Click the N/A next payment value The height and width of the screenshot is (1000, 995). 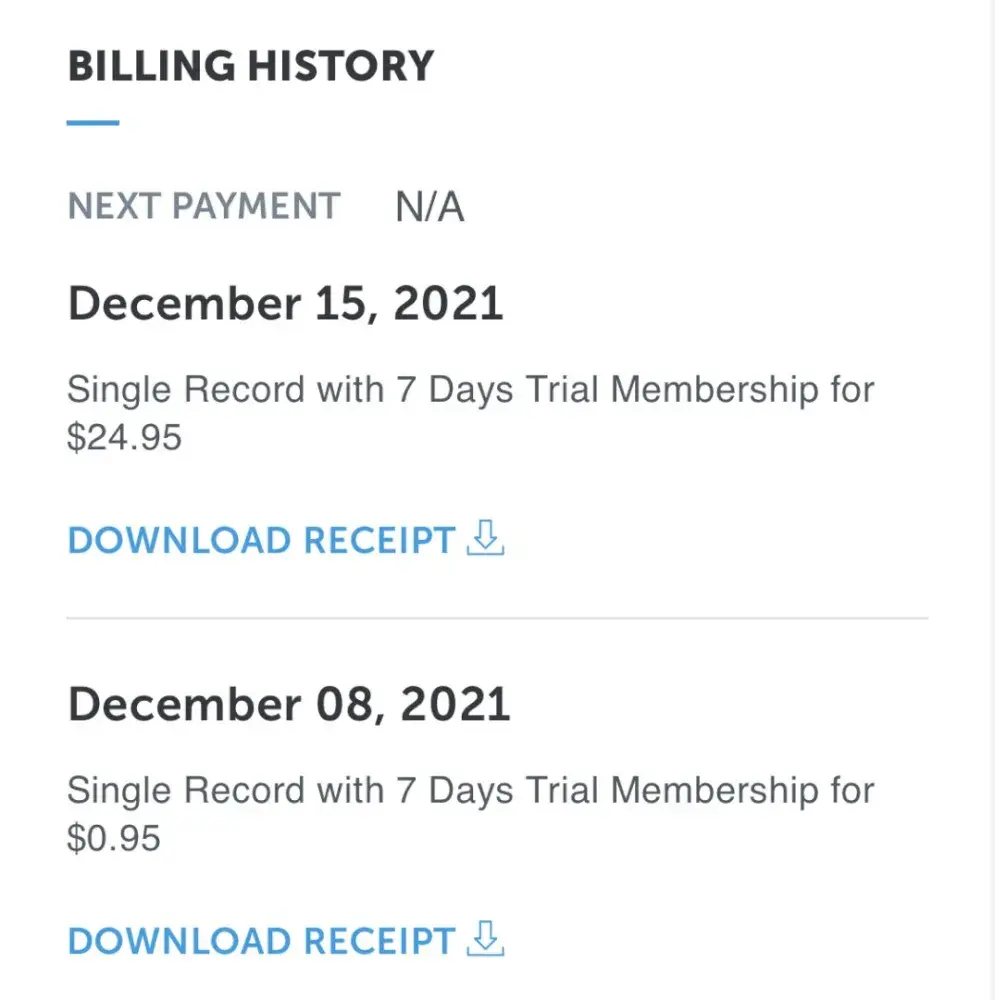[x=430, y=207]
